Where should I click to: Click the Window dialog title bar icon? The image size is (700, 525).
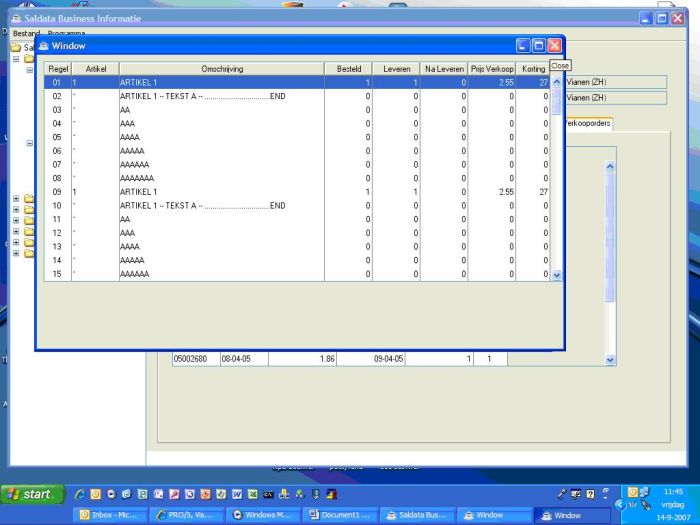pyautogui.click(x=44, y=46)
